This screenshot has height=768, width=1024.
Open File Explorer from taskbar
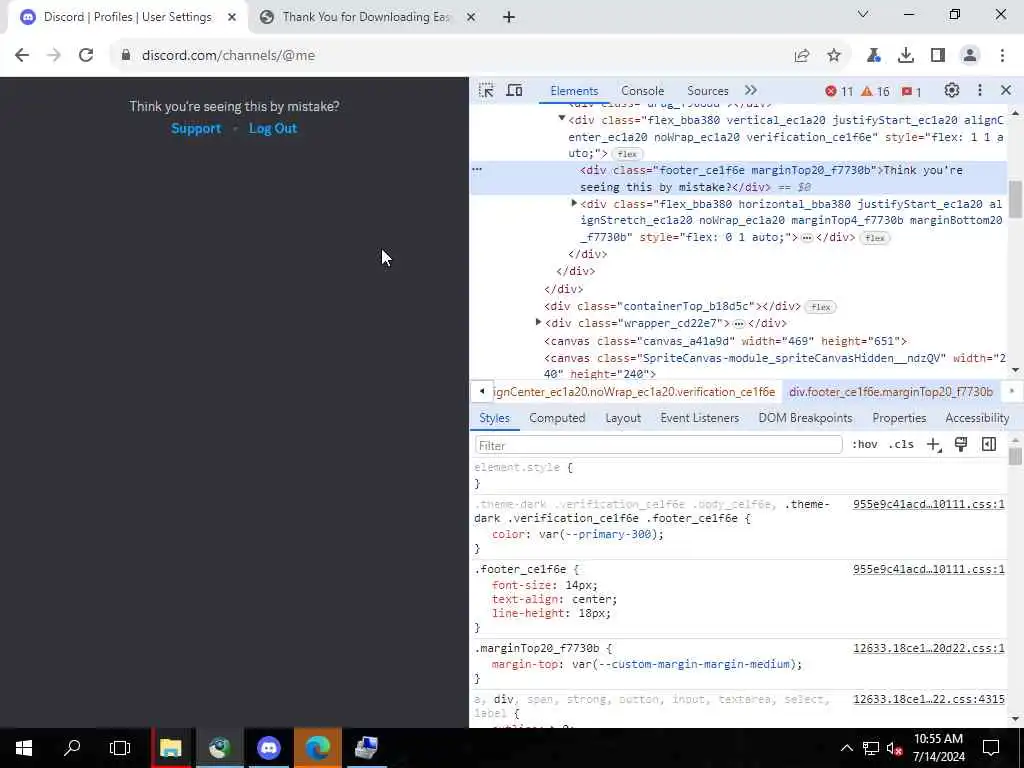170,748
